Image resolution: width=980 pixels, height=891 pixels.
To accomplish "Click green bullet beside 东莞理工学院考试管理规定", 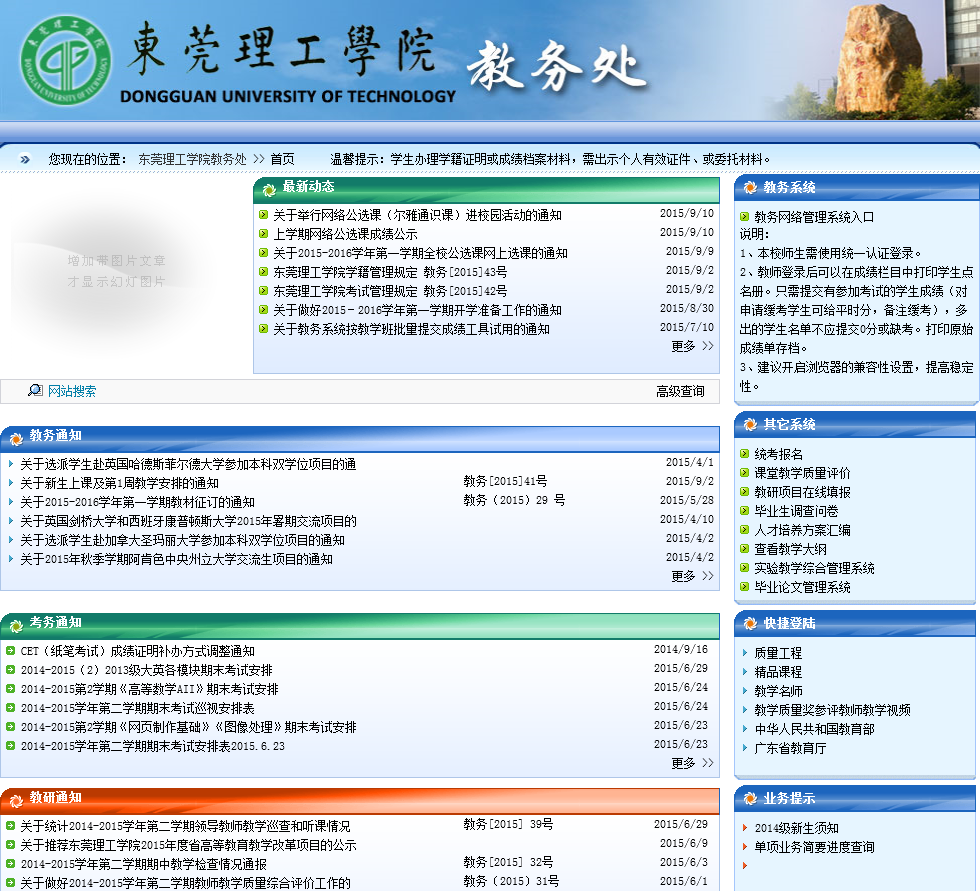I will point(263,291).
